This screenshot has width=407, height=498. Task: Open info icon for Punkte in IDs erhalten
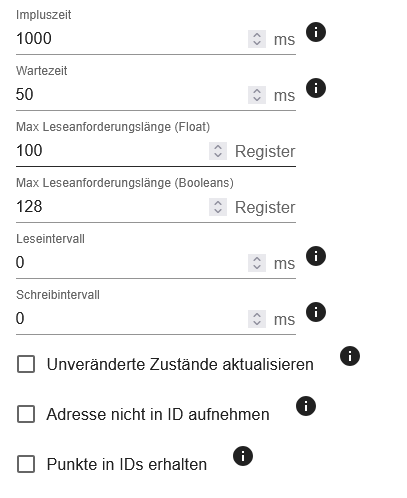tap(243, 456)
